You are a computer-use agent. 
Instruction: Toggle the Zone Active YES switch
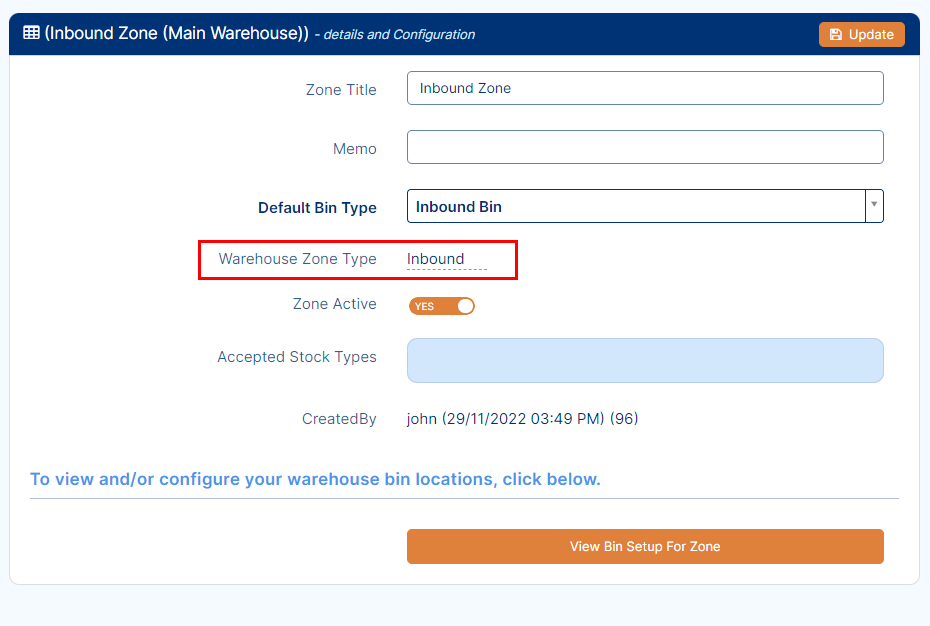[x=442, y=306]
